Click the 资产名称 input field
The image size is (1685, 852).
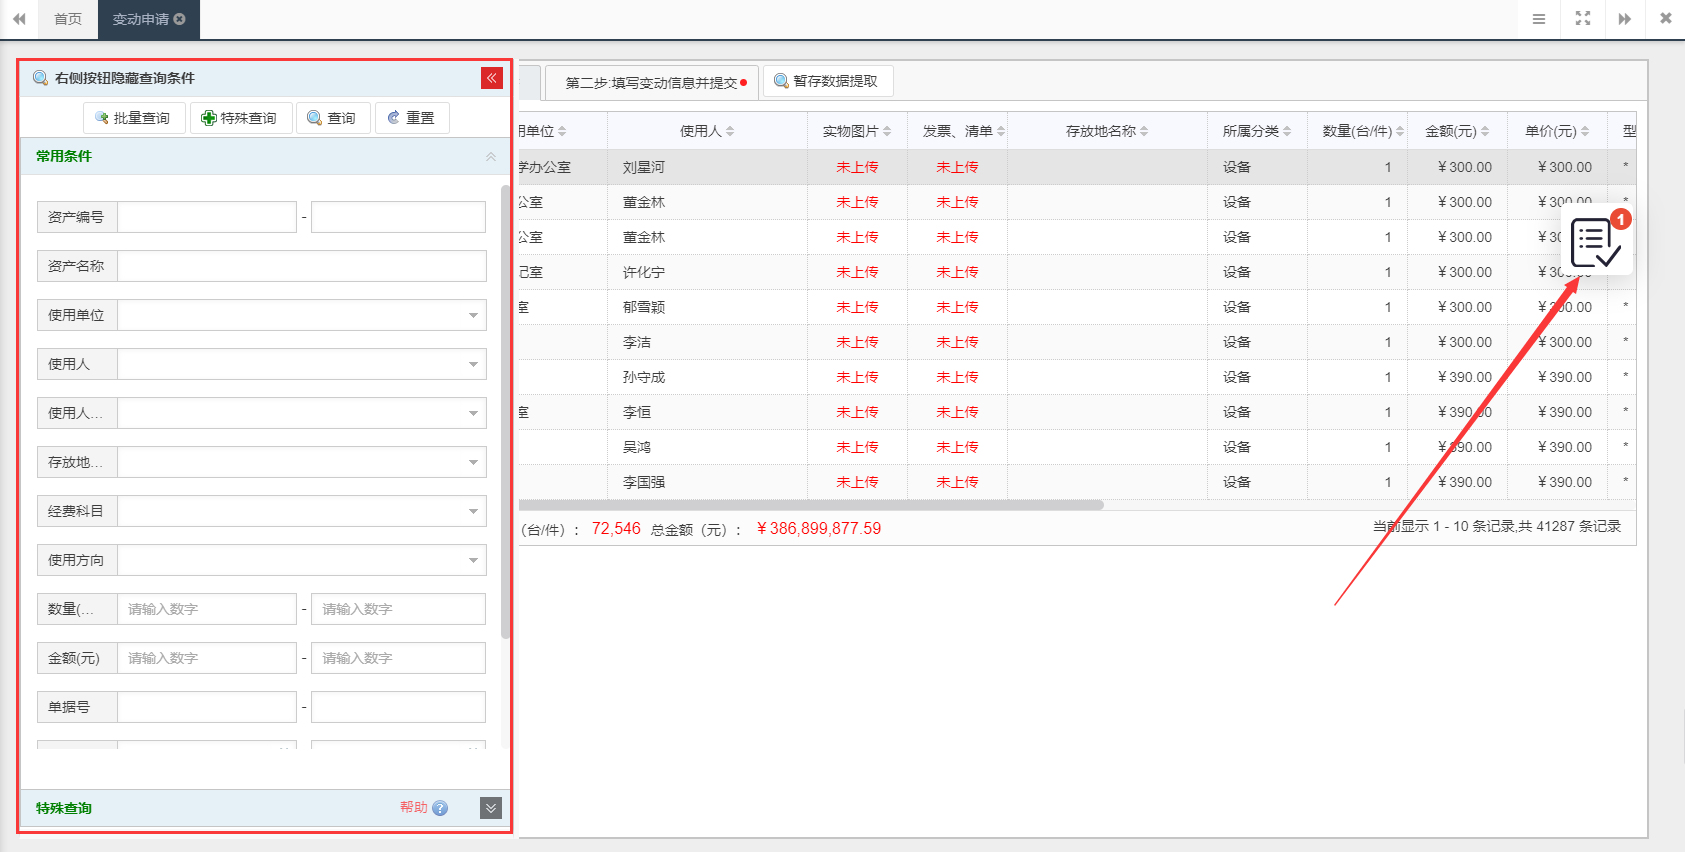click(x=301, y=266)
